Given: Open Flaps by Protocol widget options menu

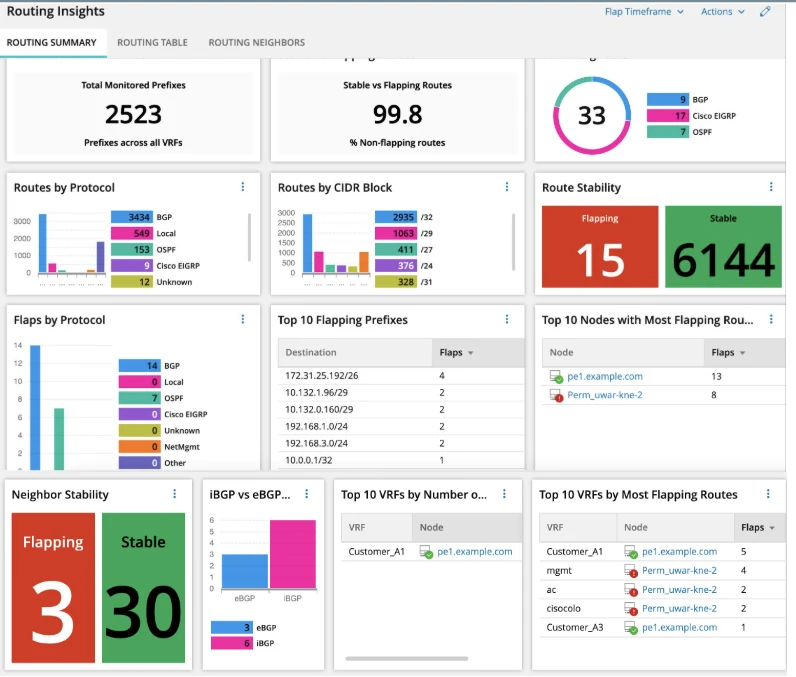Looking at the screenshot, I should tap(243, 319).
